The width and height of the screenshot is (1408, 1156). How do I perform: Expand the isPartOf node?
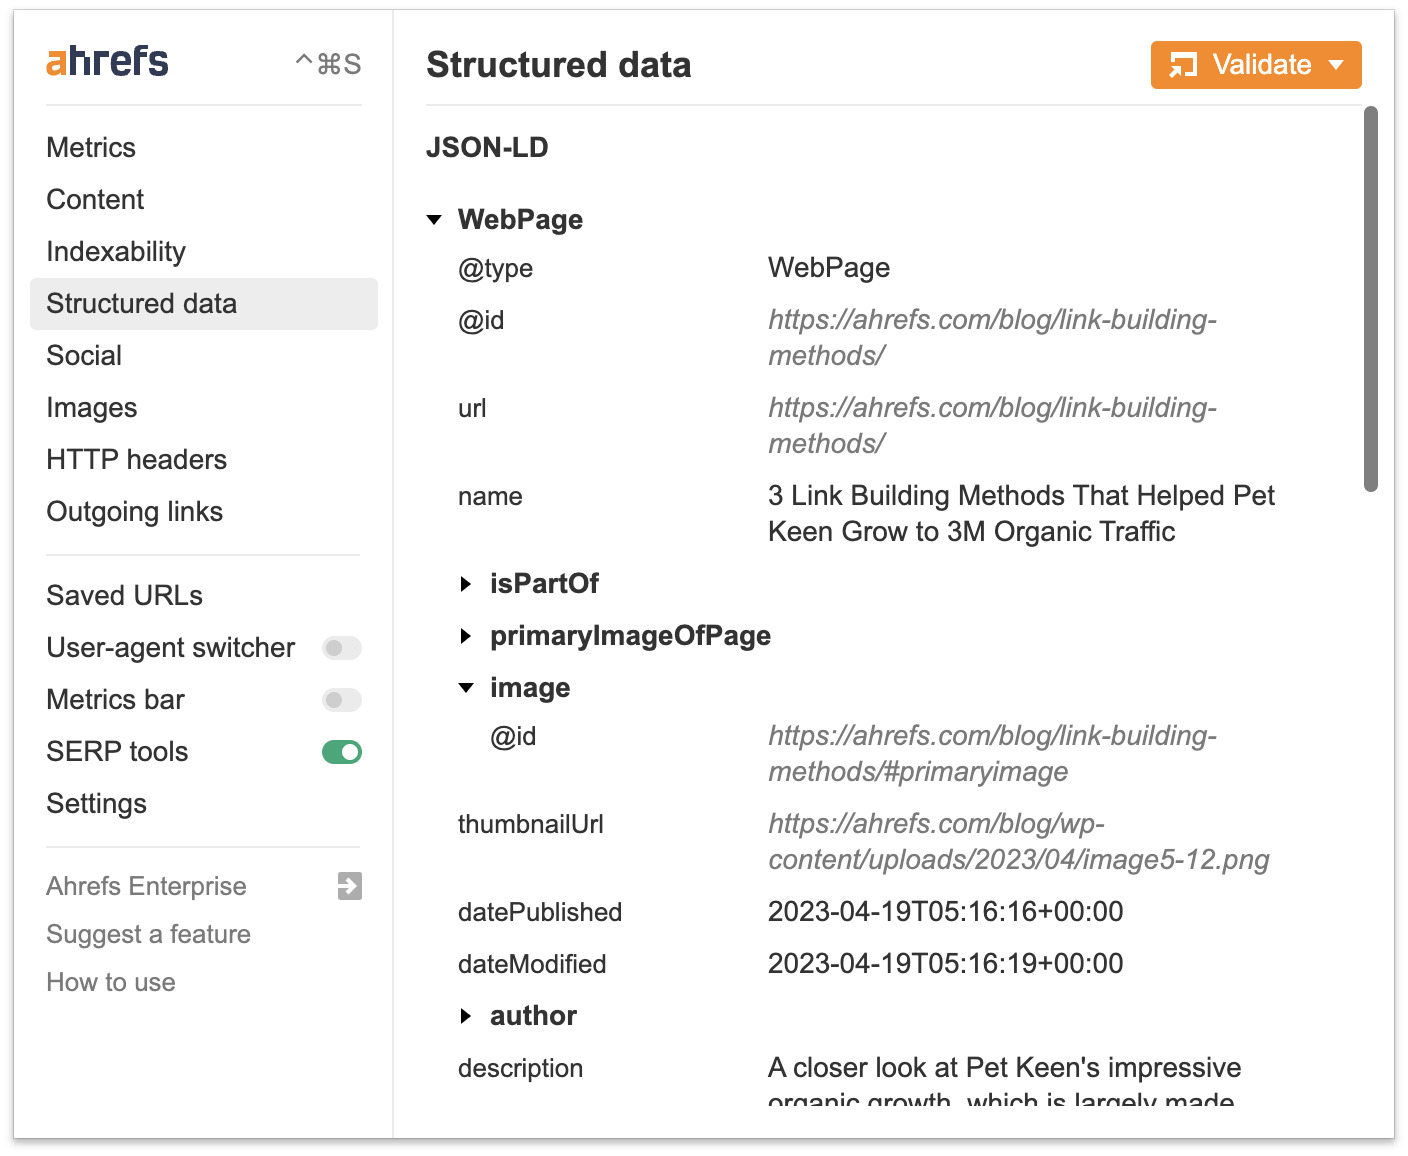[x=465, y=584]
